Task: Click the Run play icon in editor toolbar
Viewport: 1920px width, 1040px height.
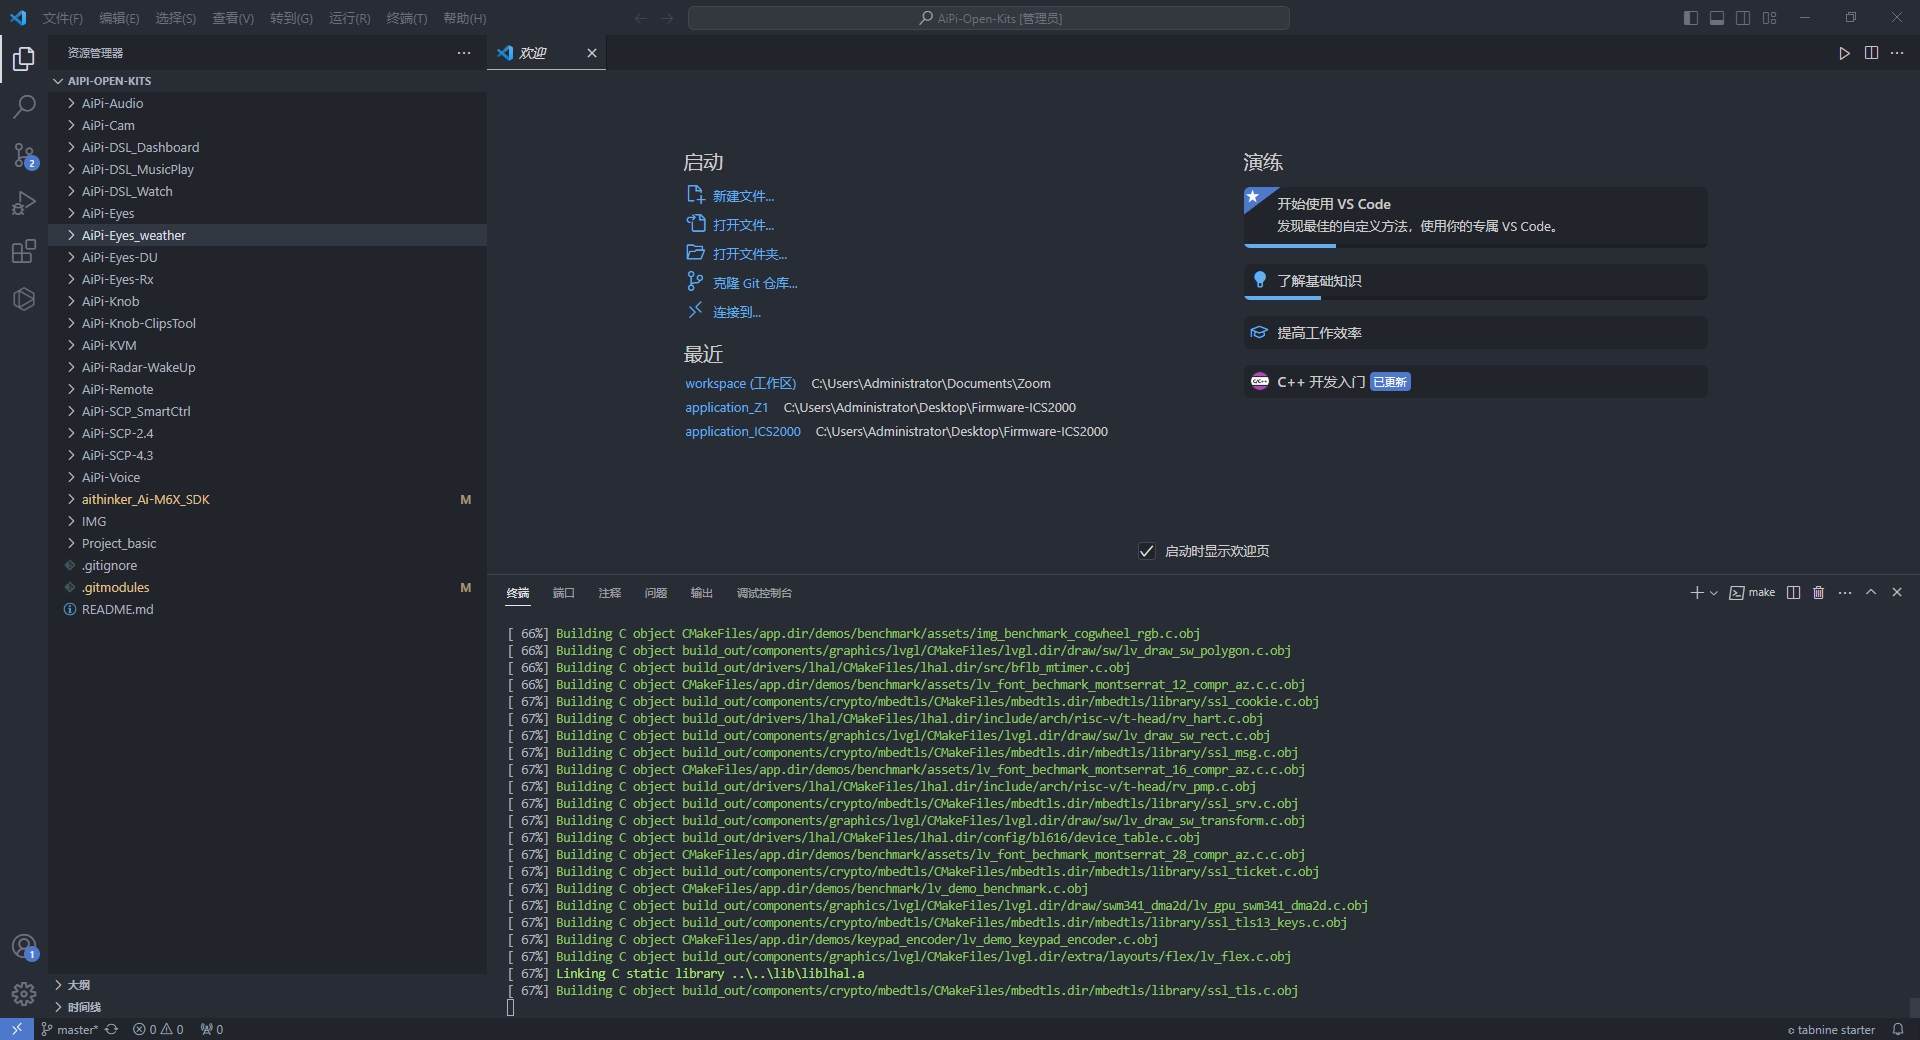Action: coord(1844,53)
